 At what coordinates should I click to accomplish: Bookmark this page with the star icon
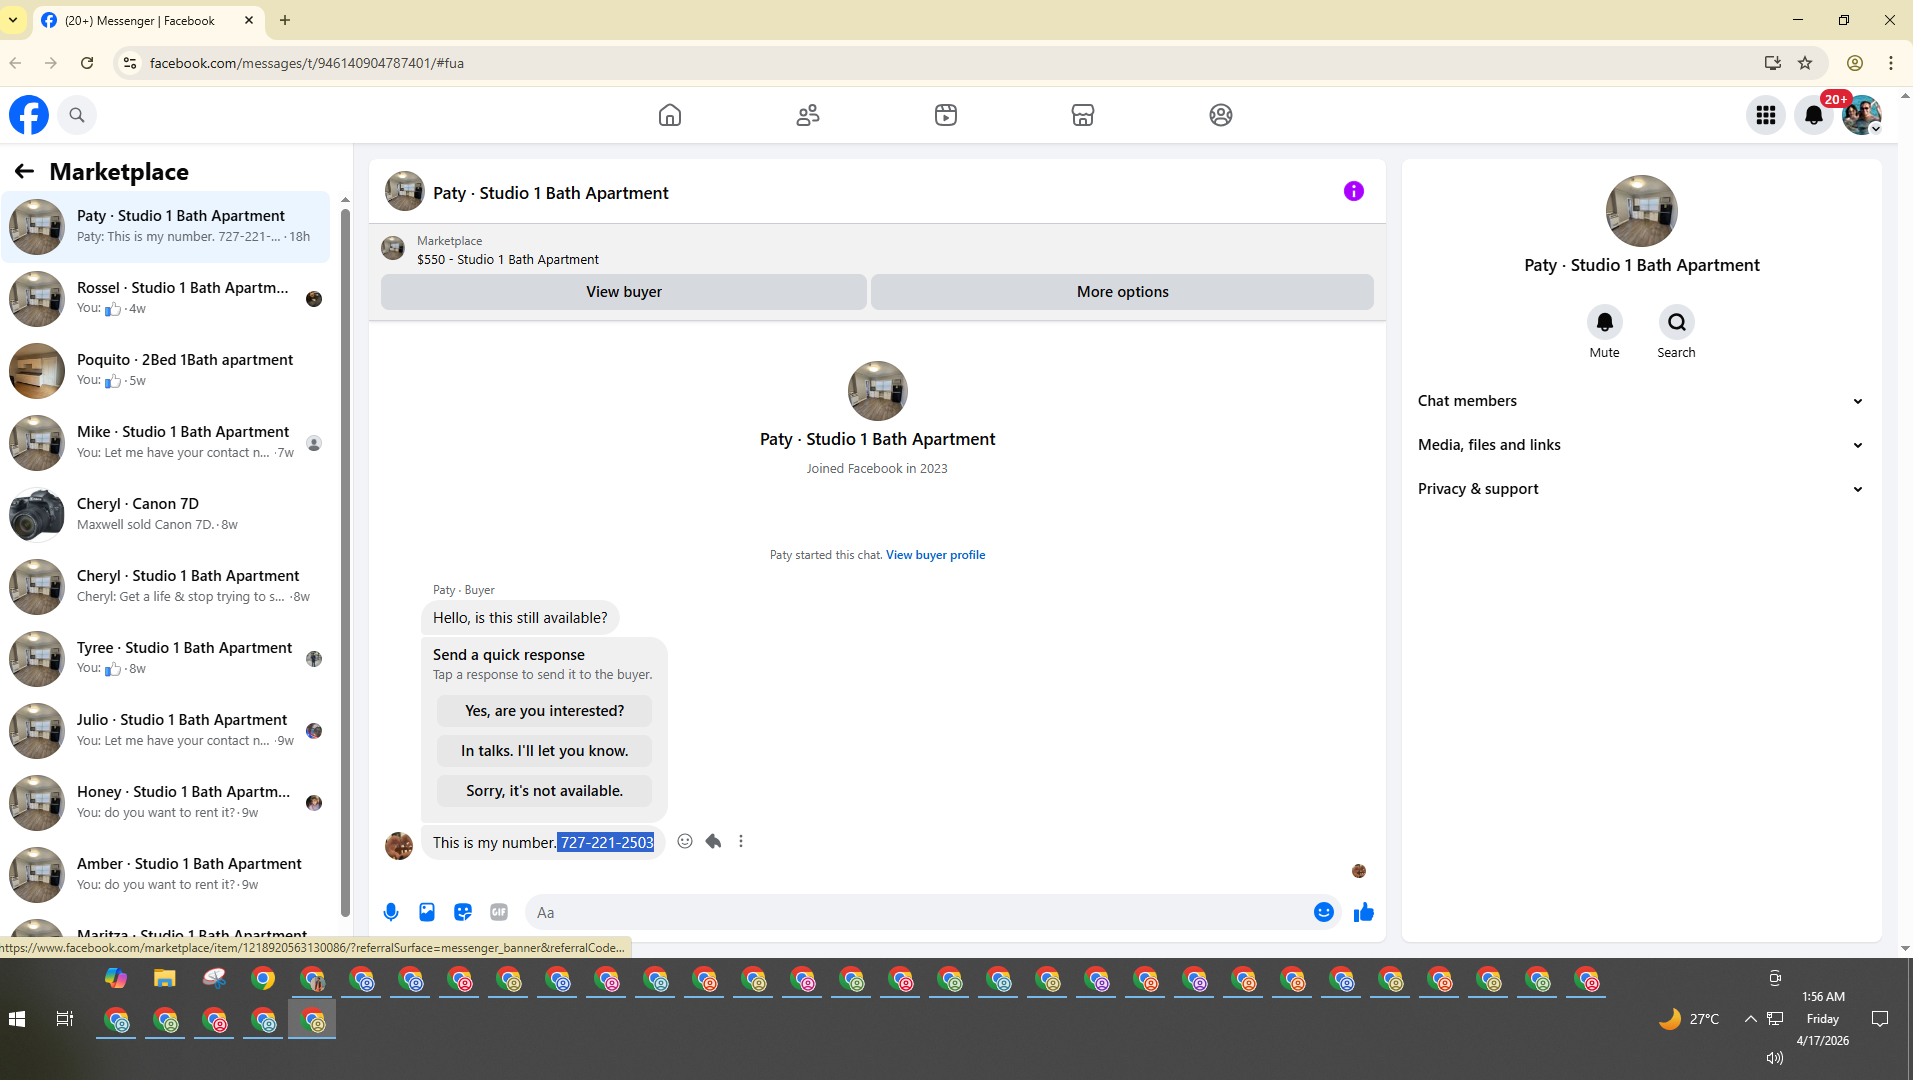(x=1805, y=63)
